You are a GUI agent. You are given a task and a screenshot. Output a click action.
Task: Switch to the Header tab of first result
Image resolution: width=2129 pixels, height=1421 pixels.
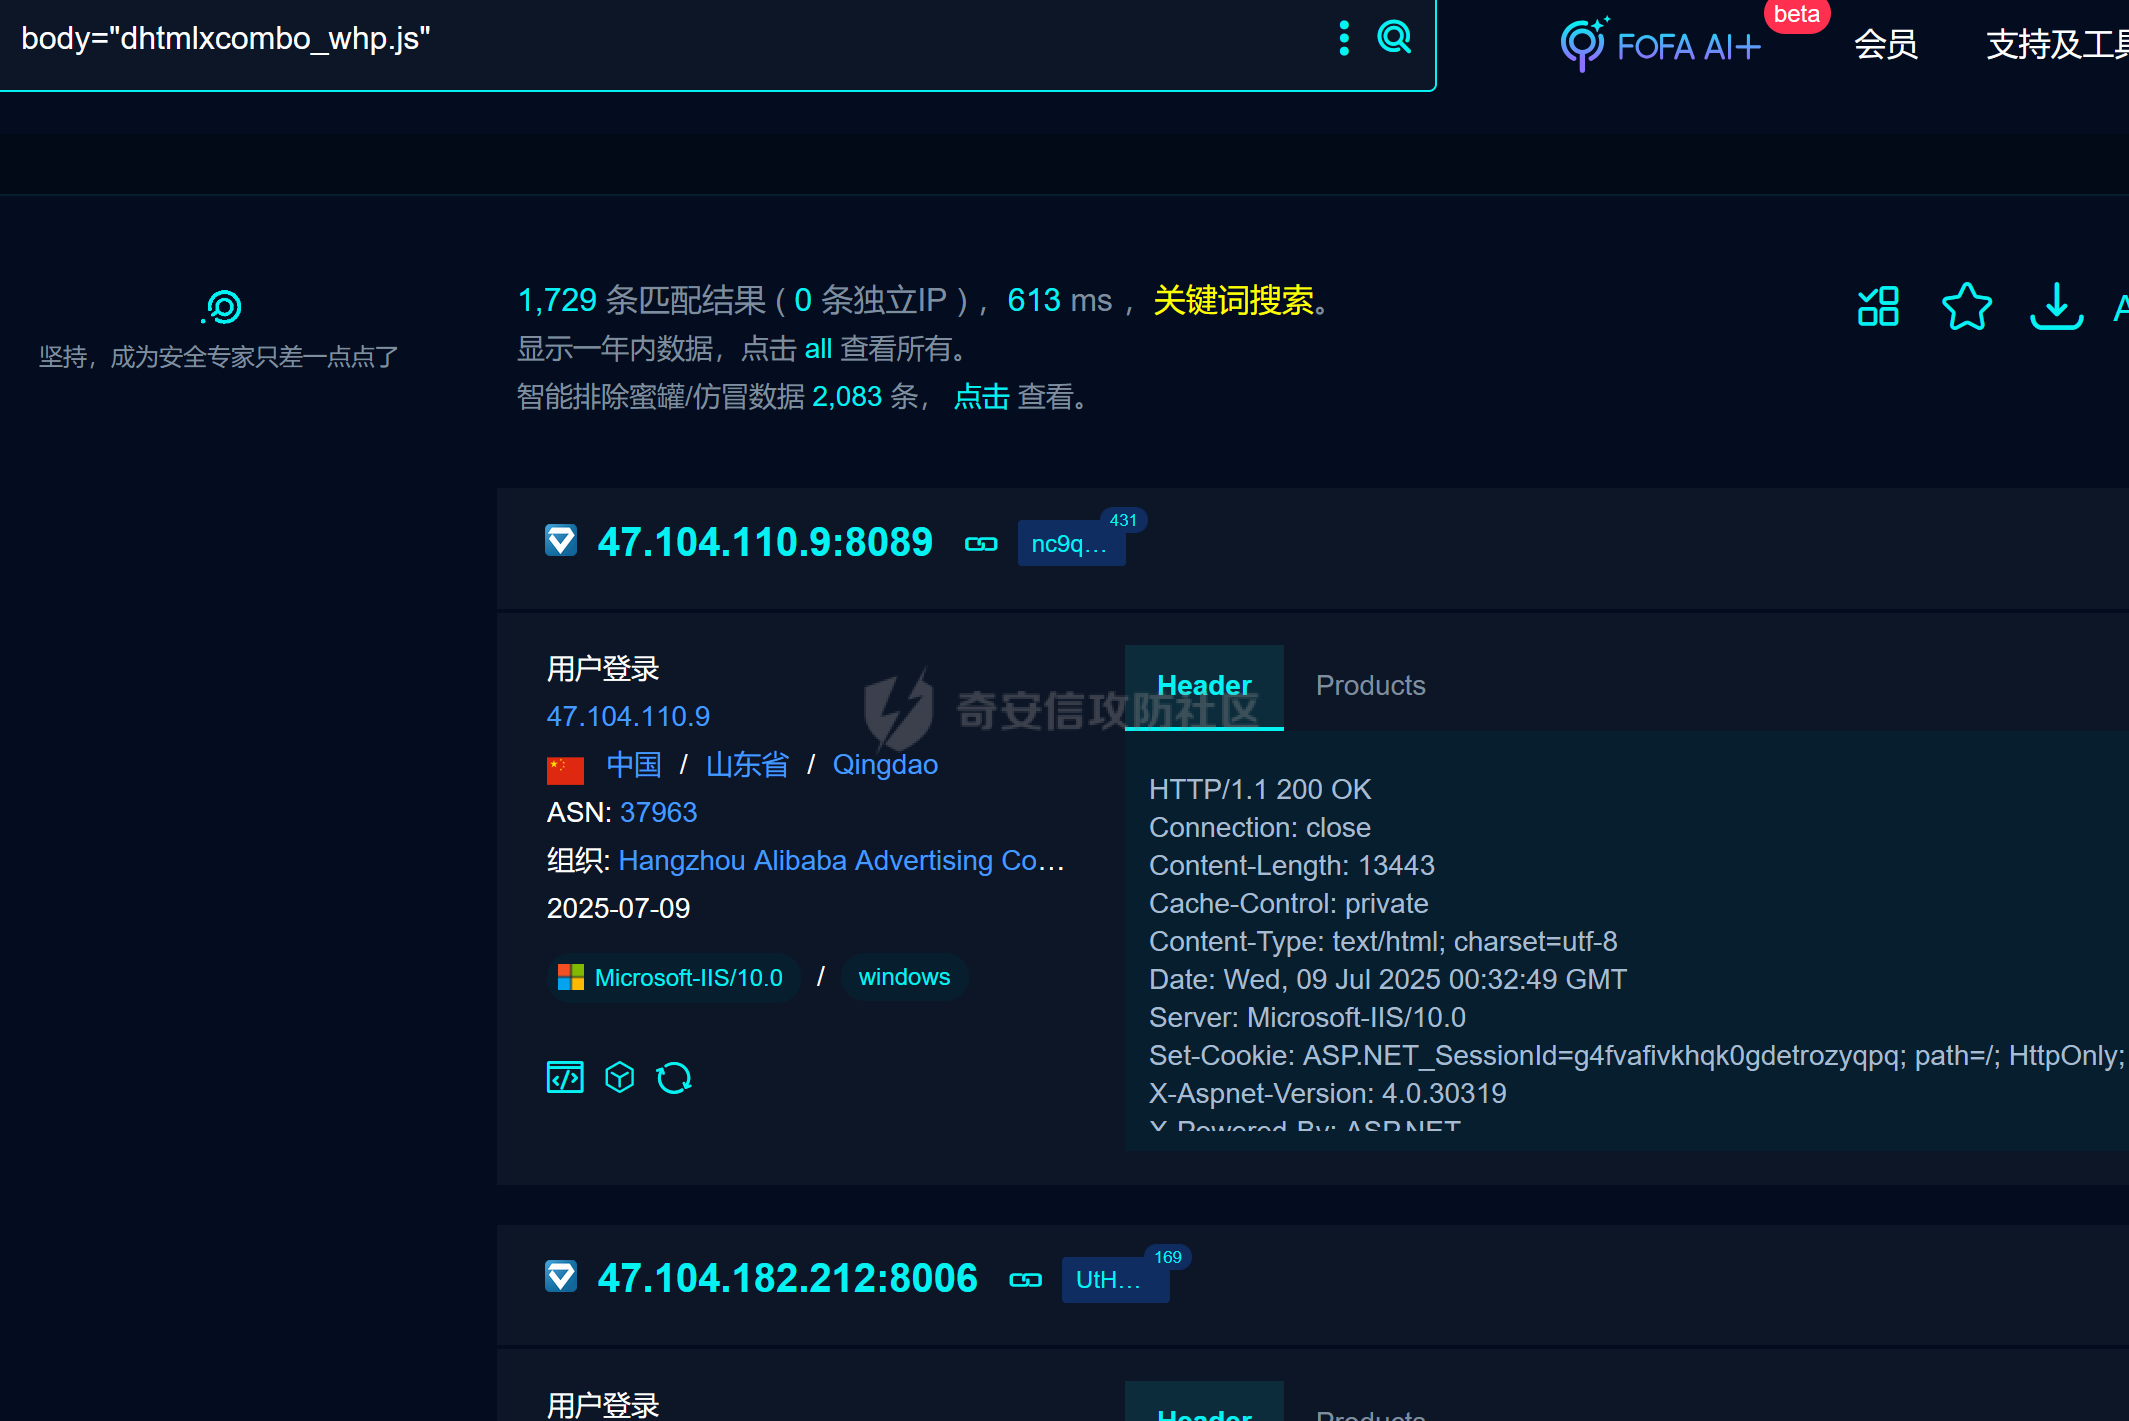pyautogui.click(x=1204, y=686)
